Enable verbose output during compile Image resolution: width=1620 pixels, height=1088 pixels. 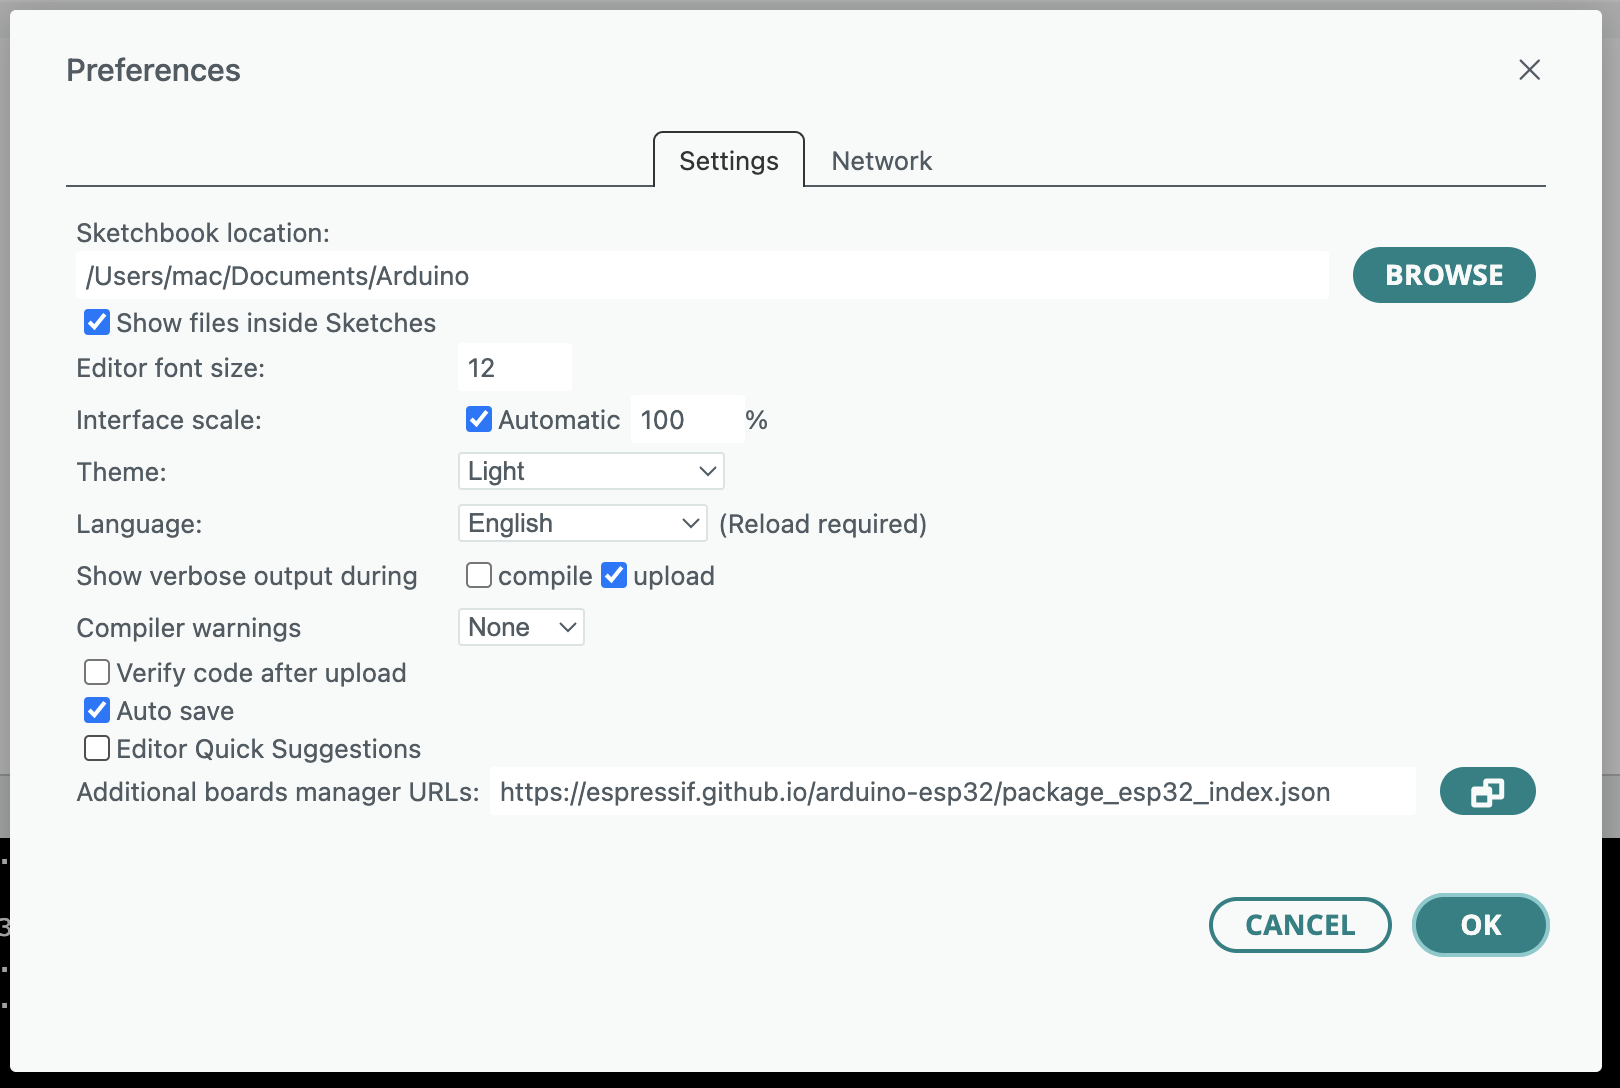(x=479, y=575)
